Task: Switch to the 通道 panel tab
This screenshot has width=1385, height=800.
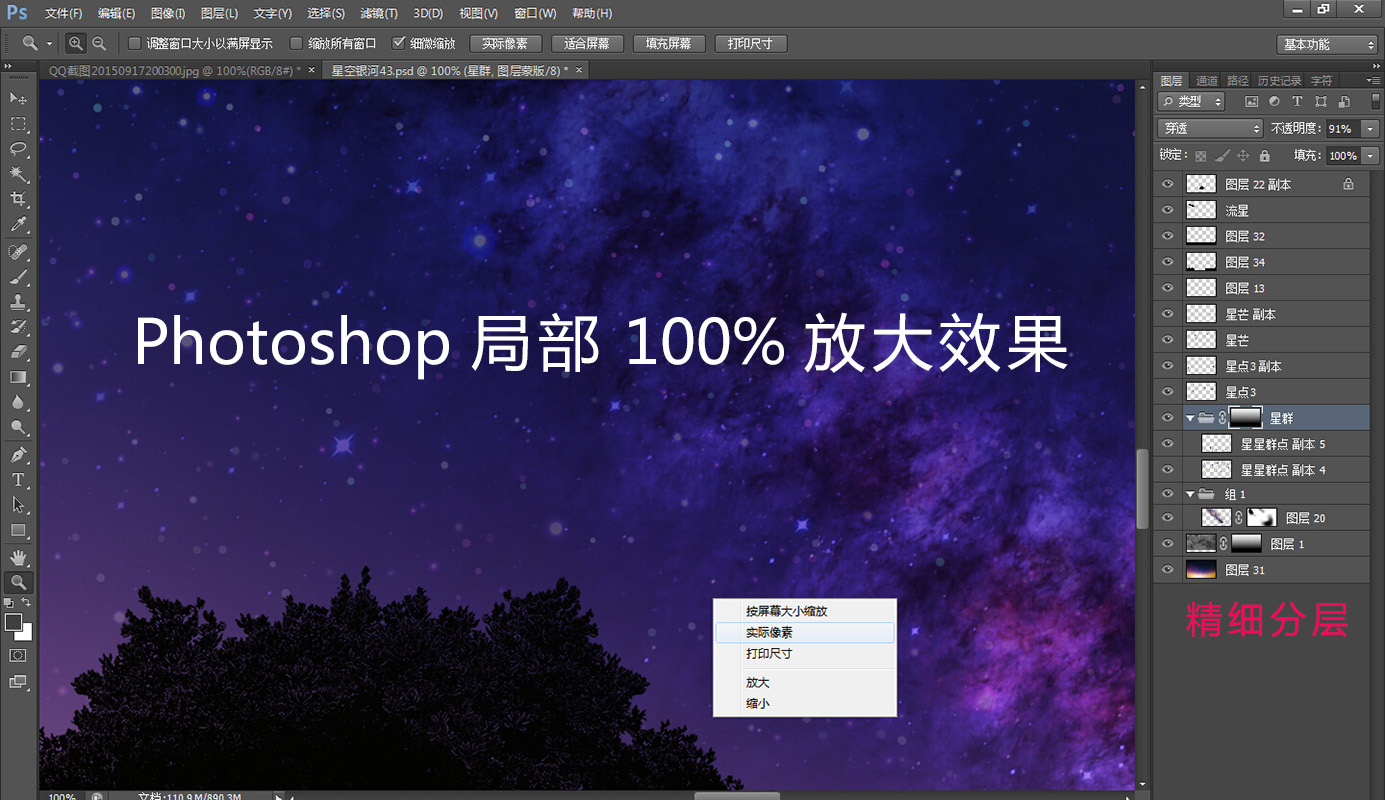Action: pyautogui.click(x=1207, y=80)
